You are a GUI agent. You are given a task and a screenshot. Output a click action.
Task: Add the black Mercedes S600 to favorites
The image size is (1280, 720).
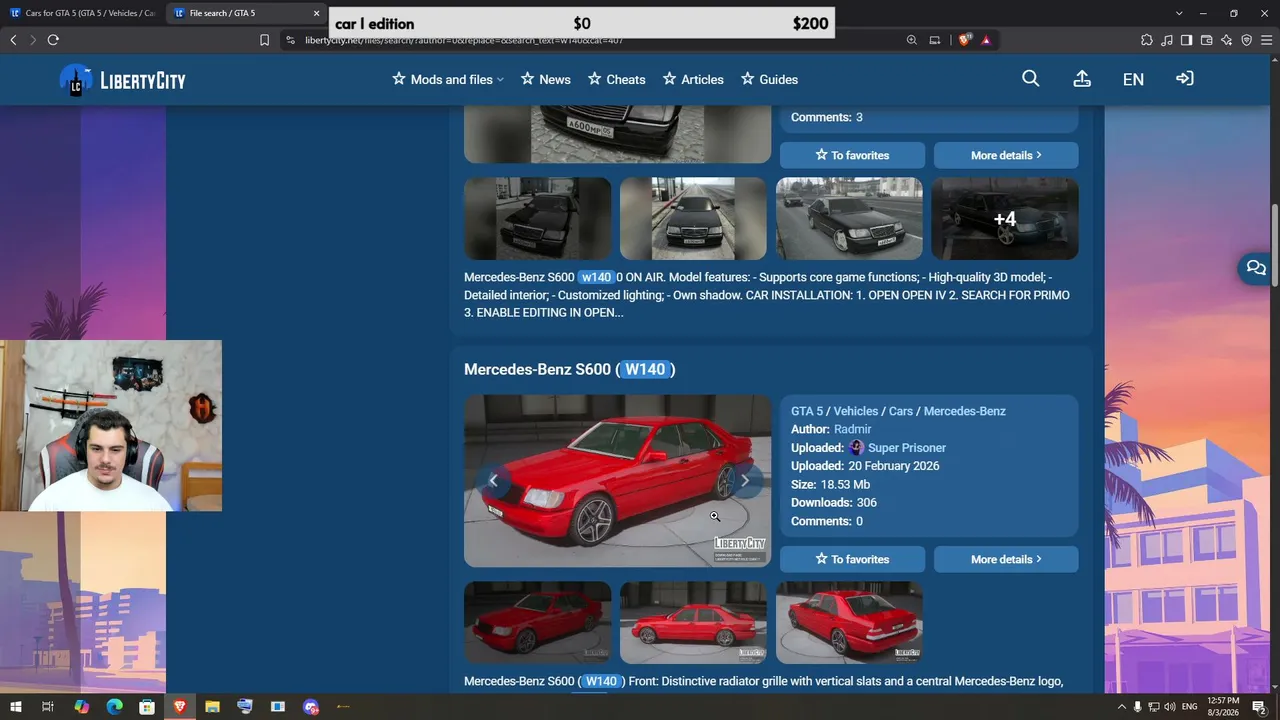[x=852, y=155]
